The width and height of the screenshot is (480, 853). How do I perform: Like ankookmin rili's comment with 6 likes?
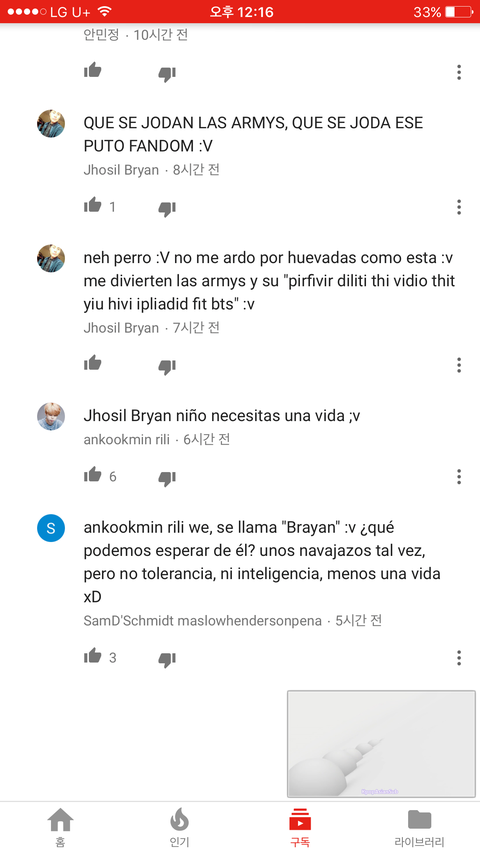[93, 475]
